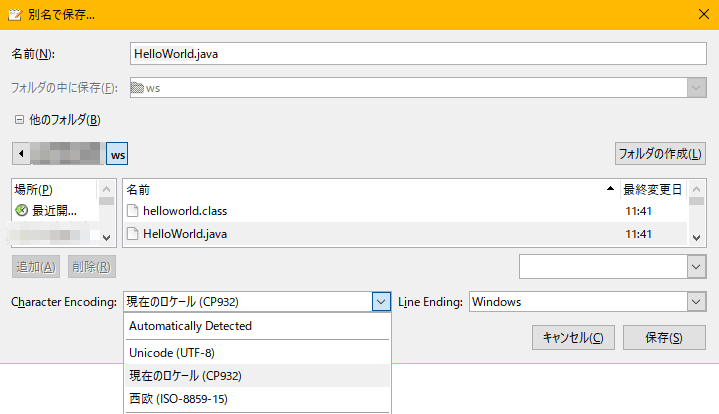The width and height of the screenshot is (719, 414).
Task: Click the HelloWorld.java file icon
Action: coord(133,234)
